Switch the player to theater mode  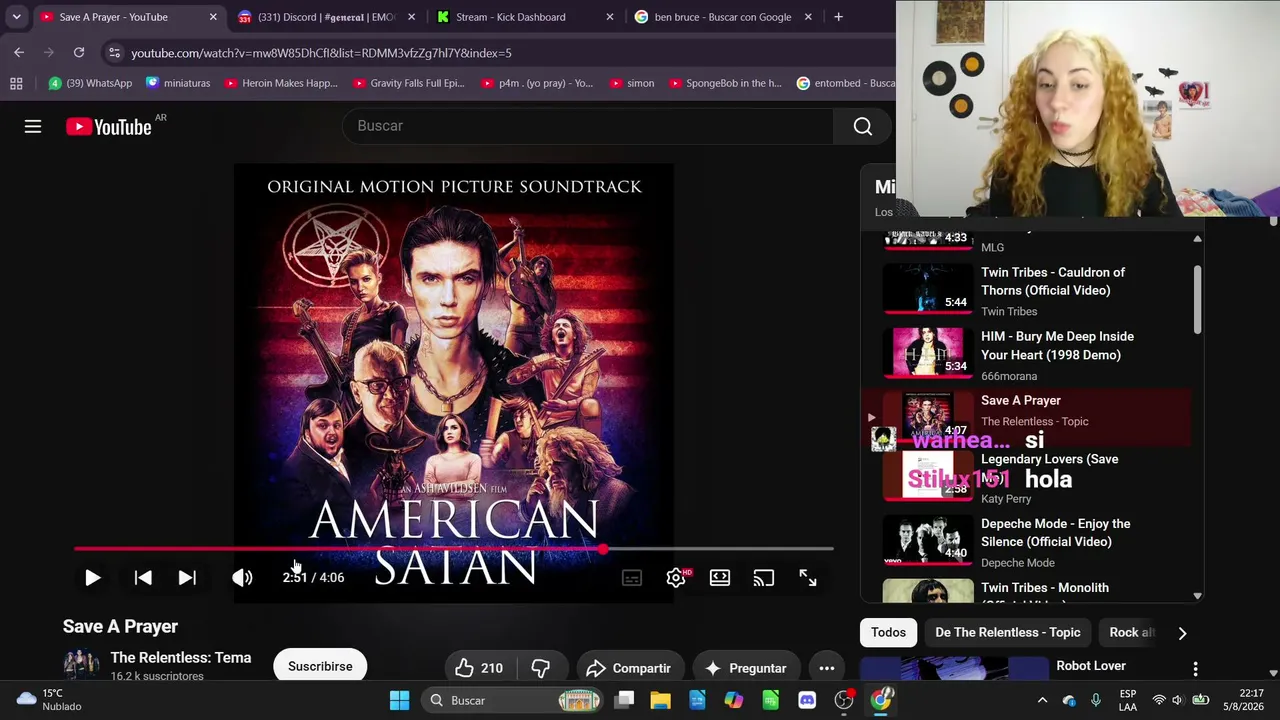(x=720, y=577)
